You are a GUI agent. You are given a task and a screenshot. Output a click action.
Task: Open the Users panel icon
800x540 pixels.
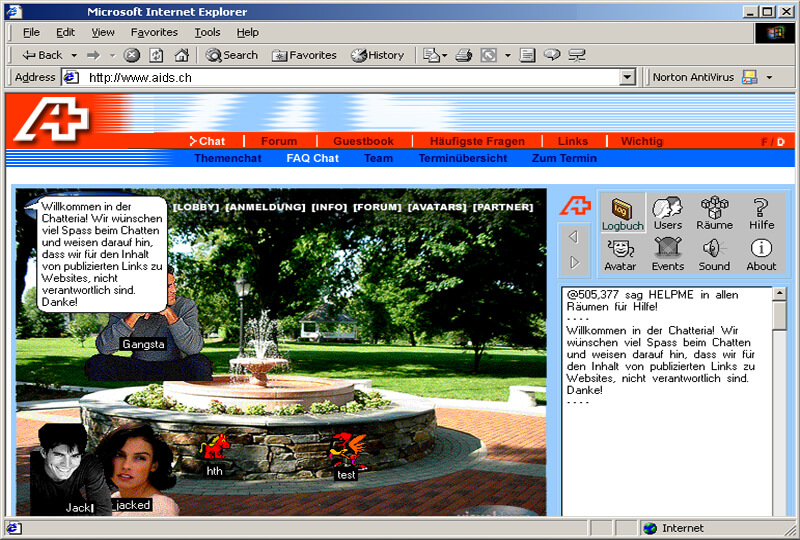tap(667, 213)
